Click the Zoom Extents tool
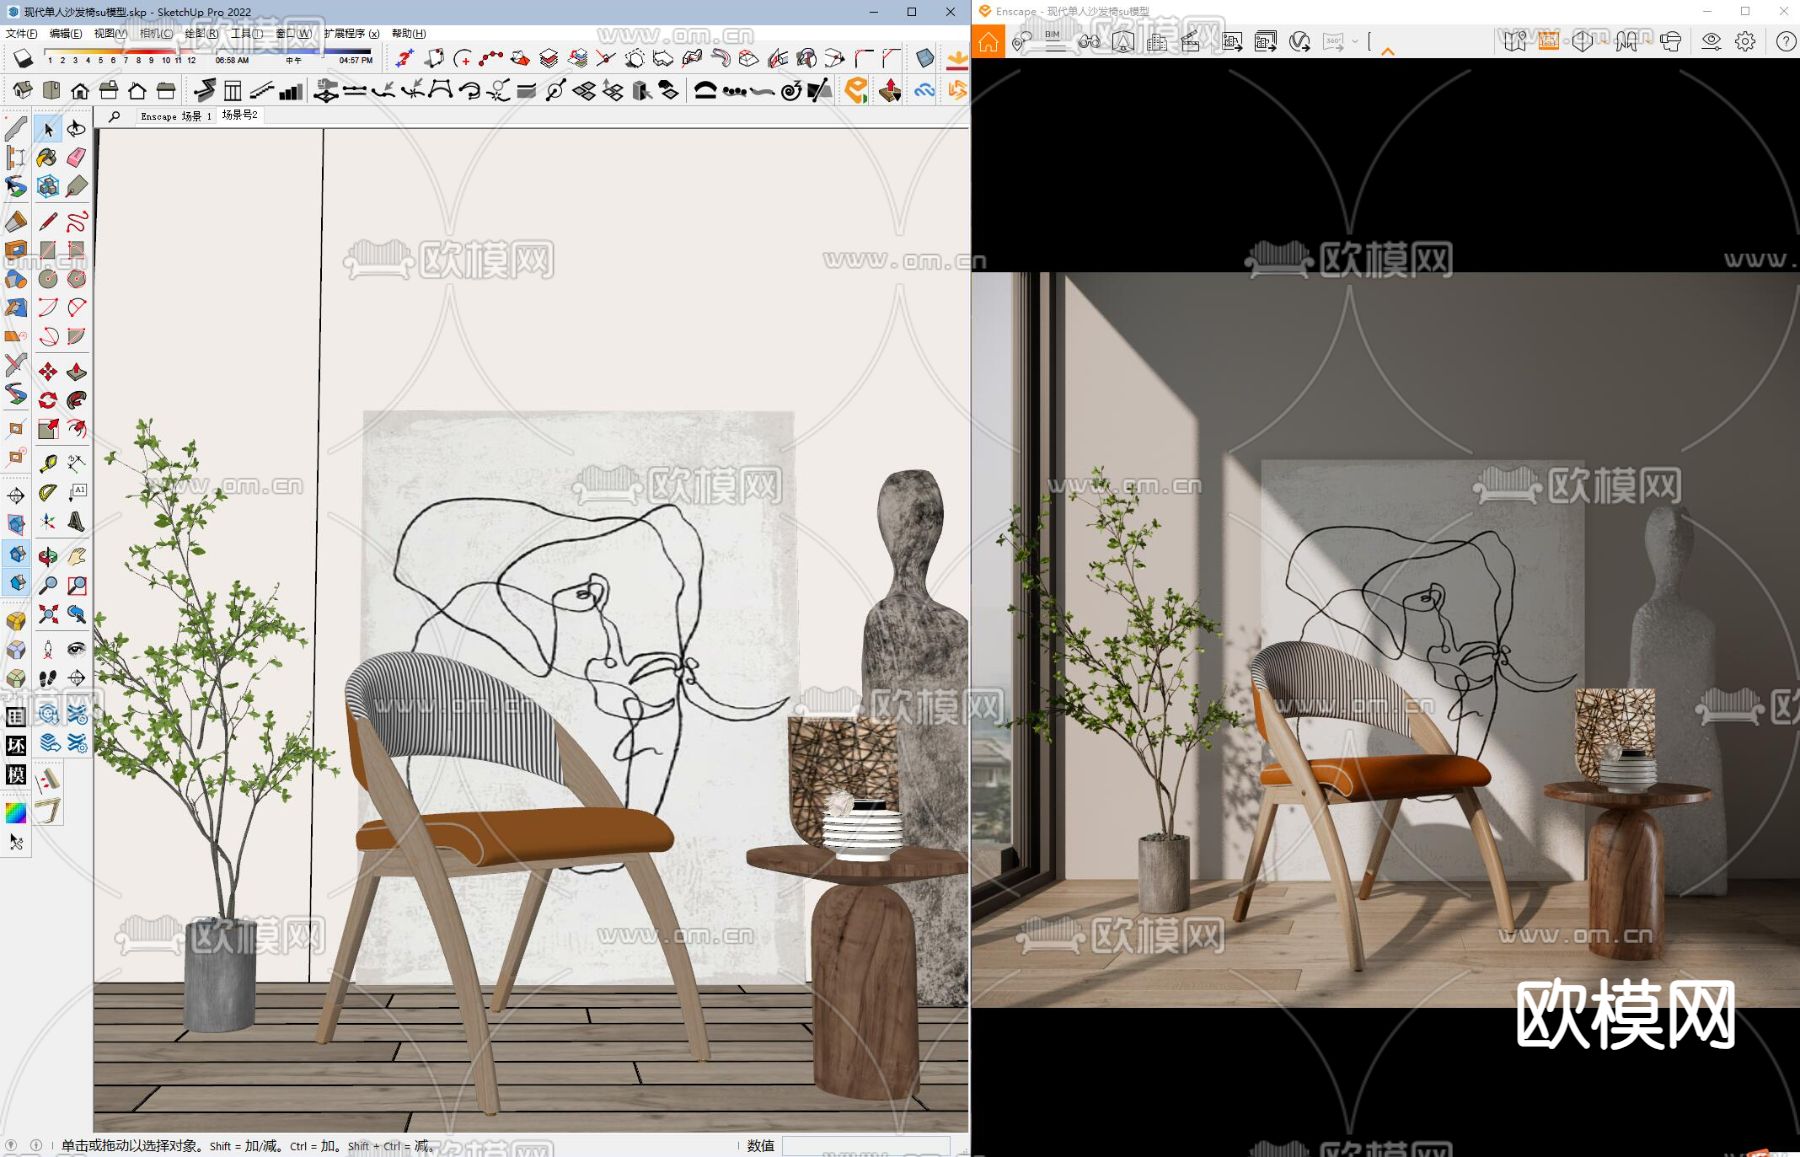This screenshot has width=1800, height=1157. coord(47,614)
